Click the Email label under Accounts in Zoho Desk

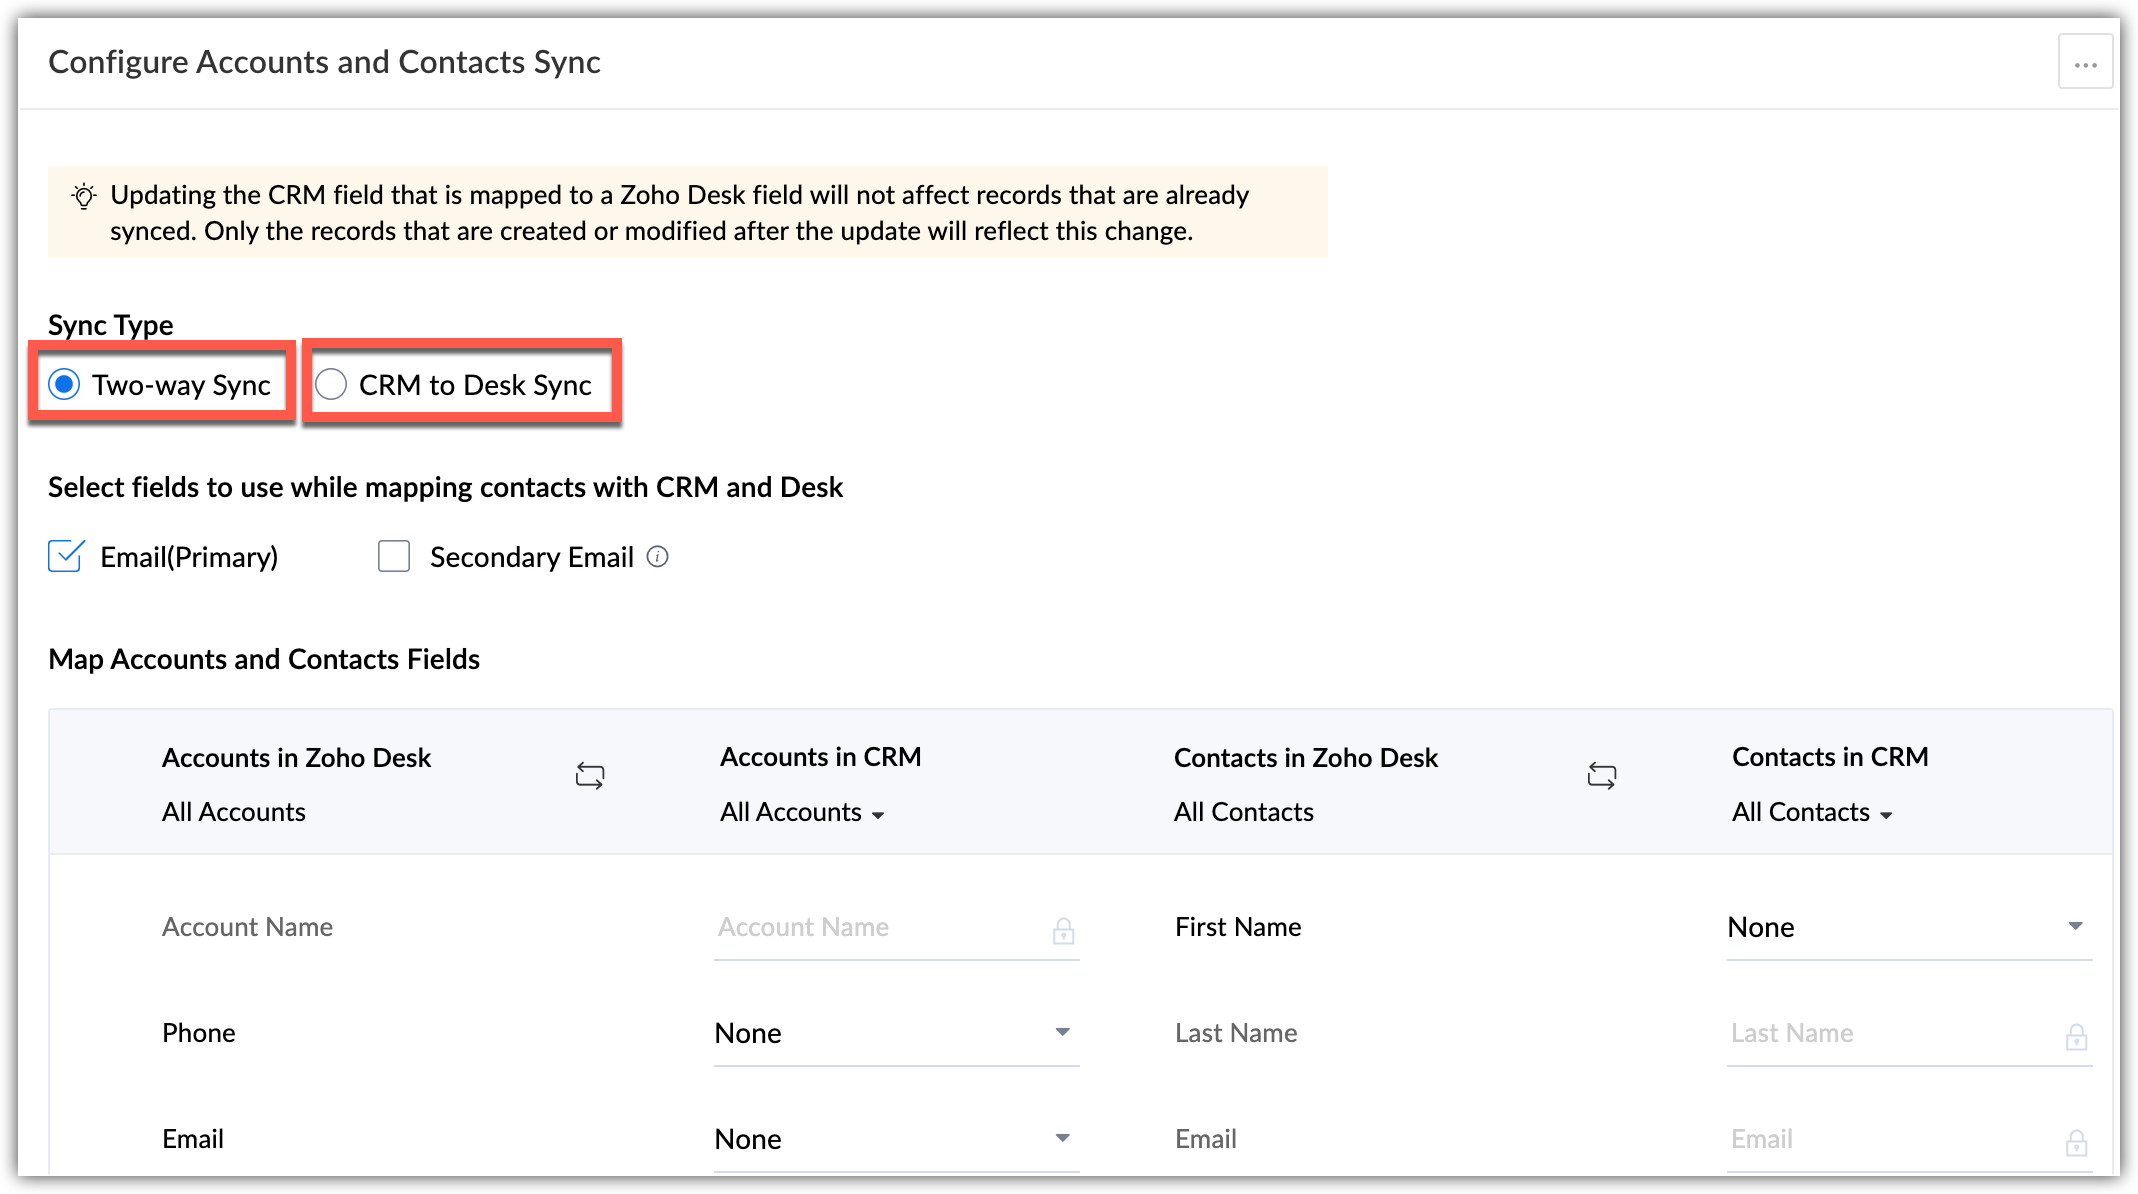[x=193, y=1139]
